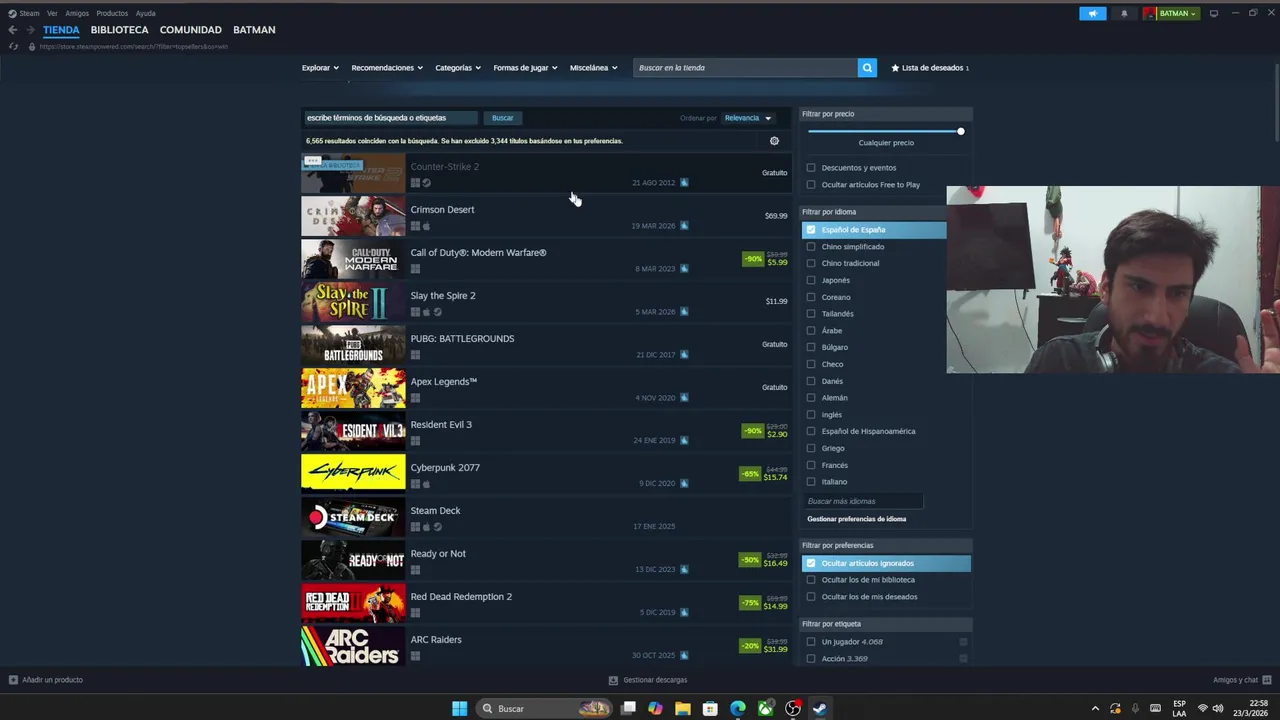Switch to Big Picture mode monitor icon

pos(1214,13)
